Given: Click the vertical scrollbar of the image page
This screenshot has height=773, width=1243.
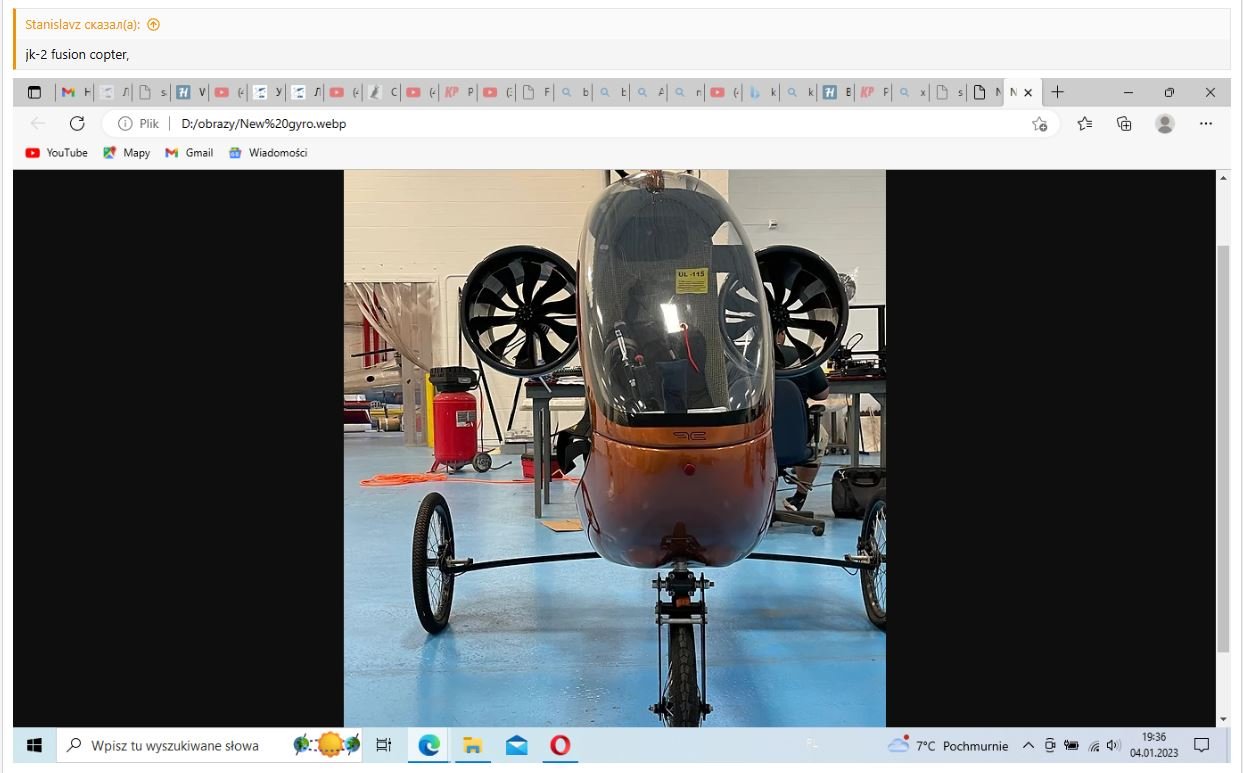Looking at the screenshot, I should click(1222, 450).
